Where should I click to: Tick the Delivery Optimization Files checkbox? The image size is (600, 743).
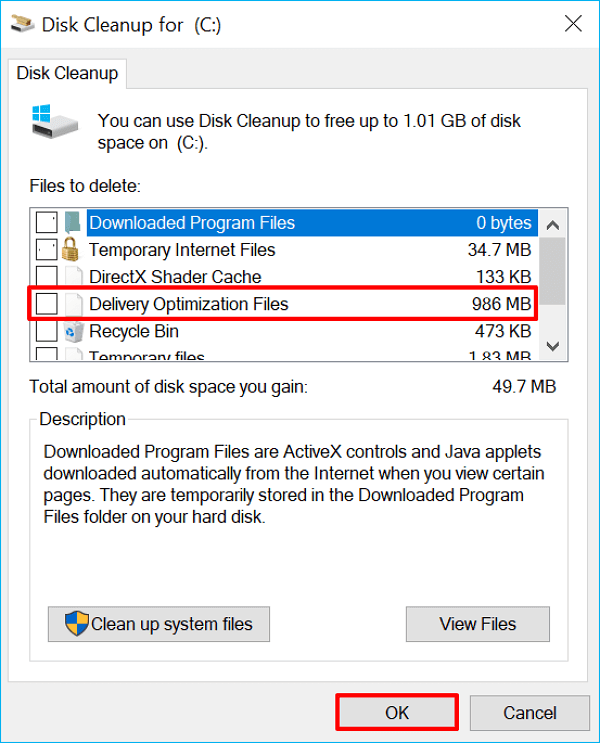46,304
